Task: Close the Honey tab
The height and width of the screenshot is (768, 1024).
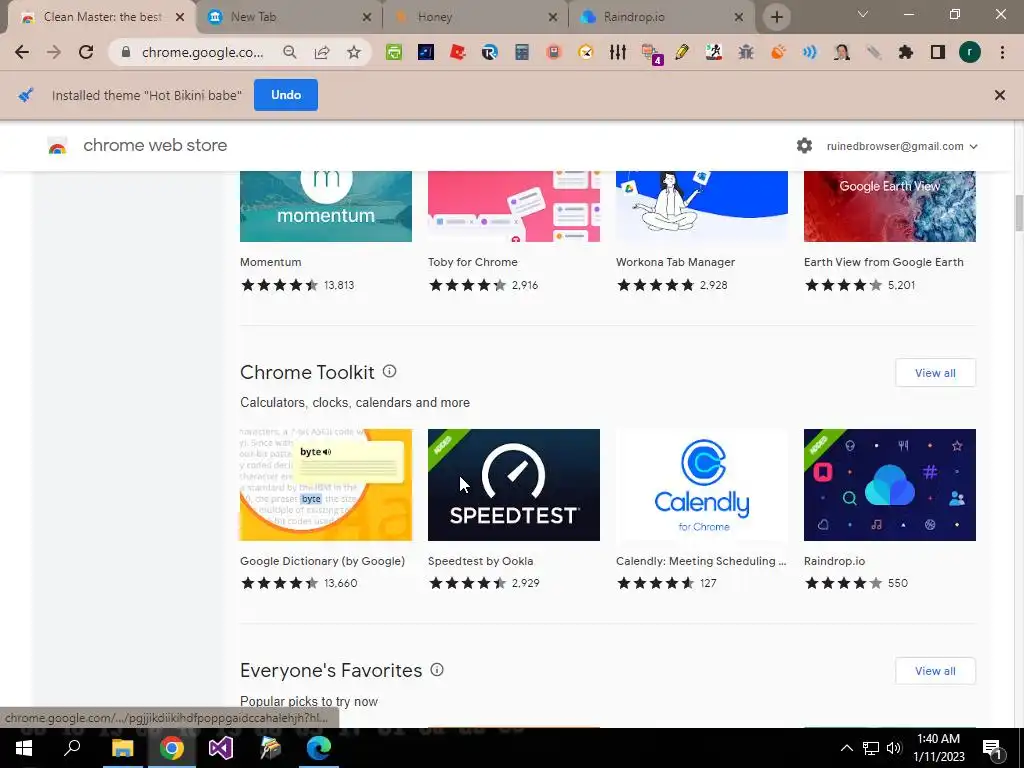Action: [552, 17]
